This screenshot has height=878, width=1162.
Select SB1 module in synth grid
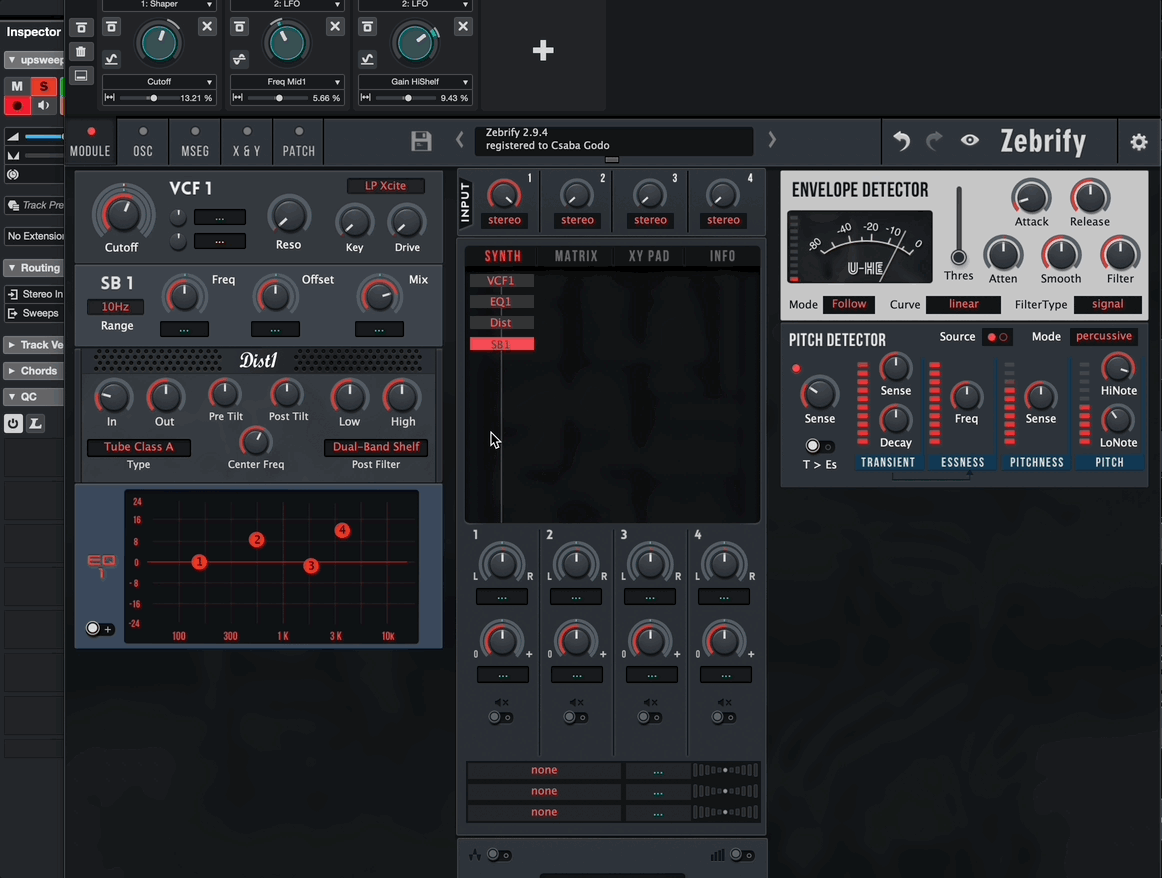click(501, 345)
